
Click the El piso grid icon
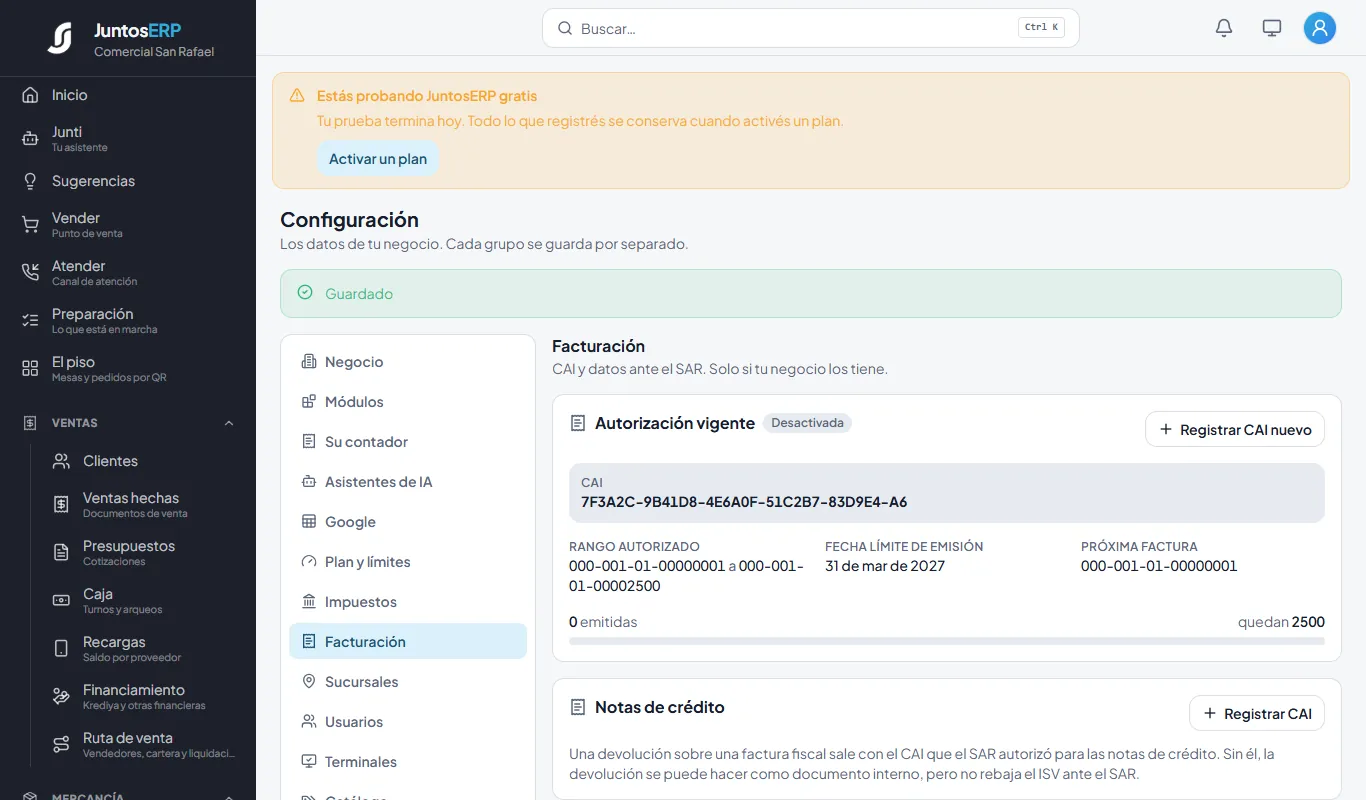(x=30, y=369)
